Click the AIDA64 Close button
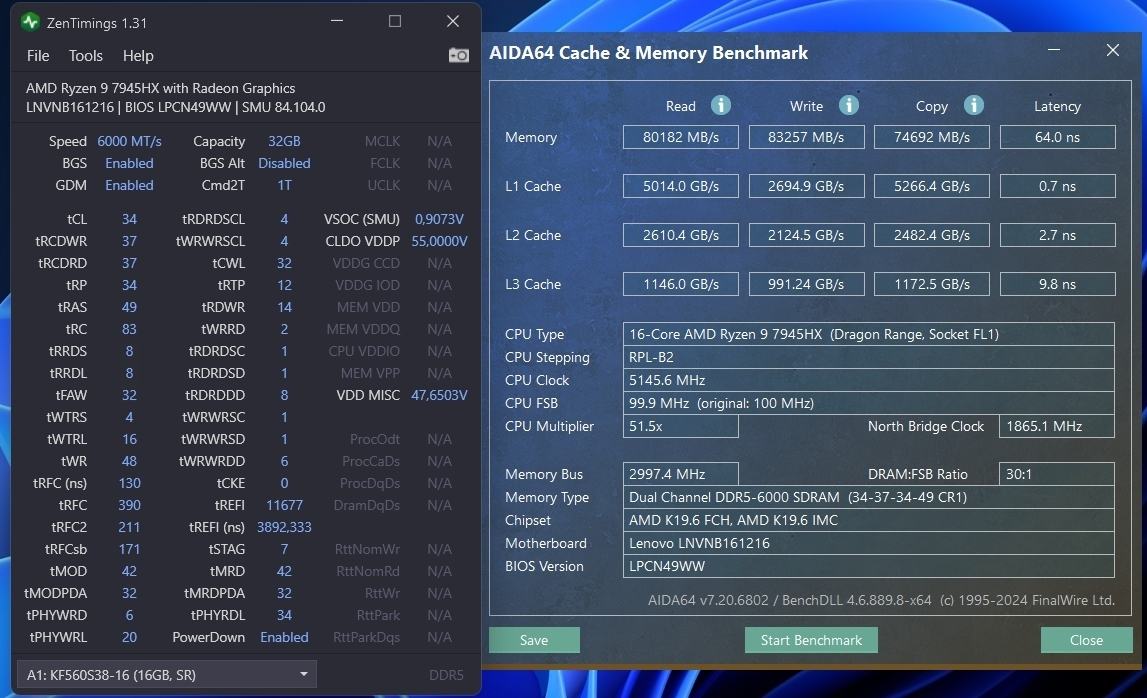The height and width of the screenshot is (698, 1147). [x=1086, y=640]
